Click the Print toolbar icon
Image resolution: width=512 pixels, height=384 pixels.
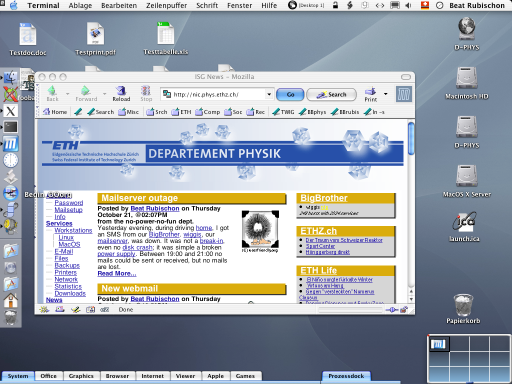[x=370, y=94]
